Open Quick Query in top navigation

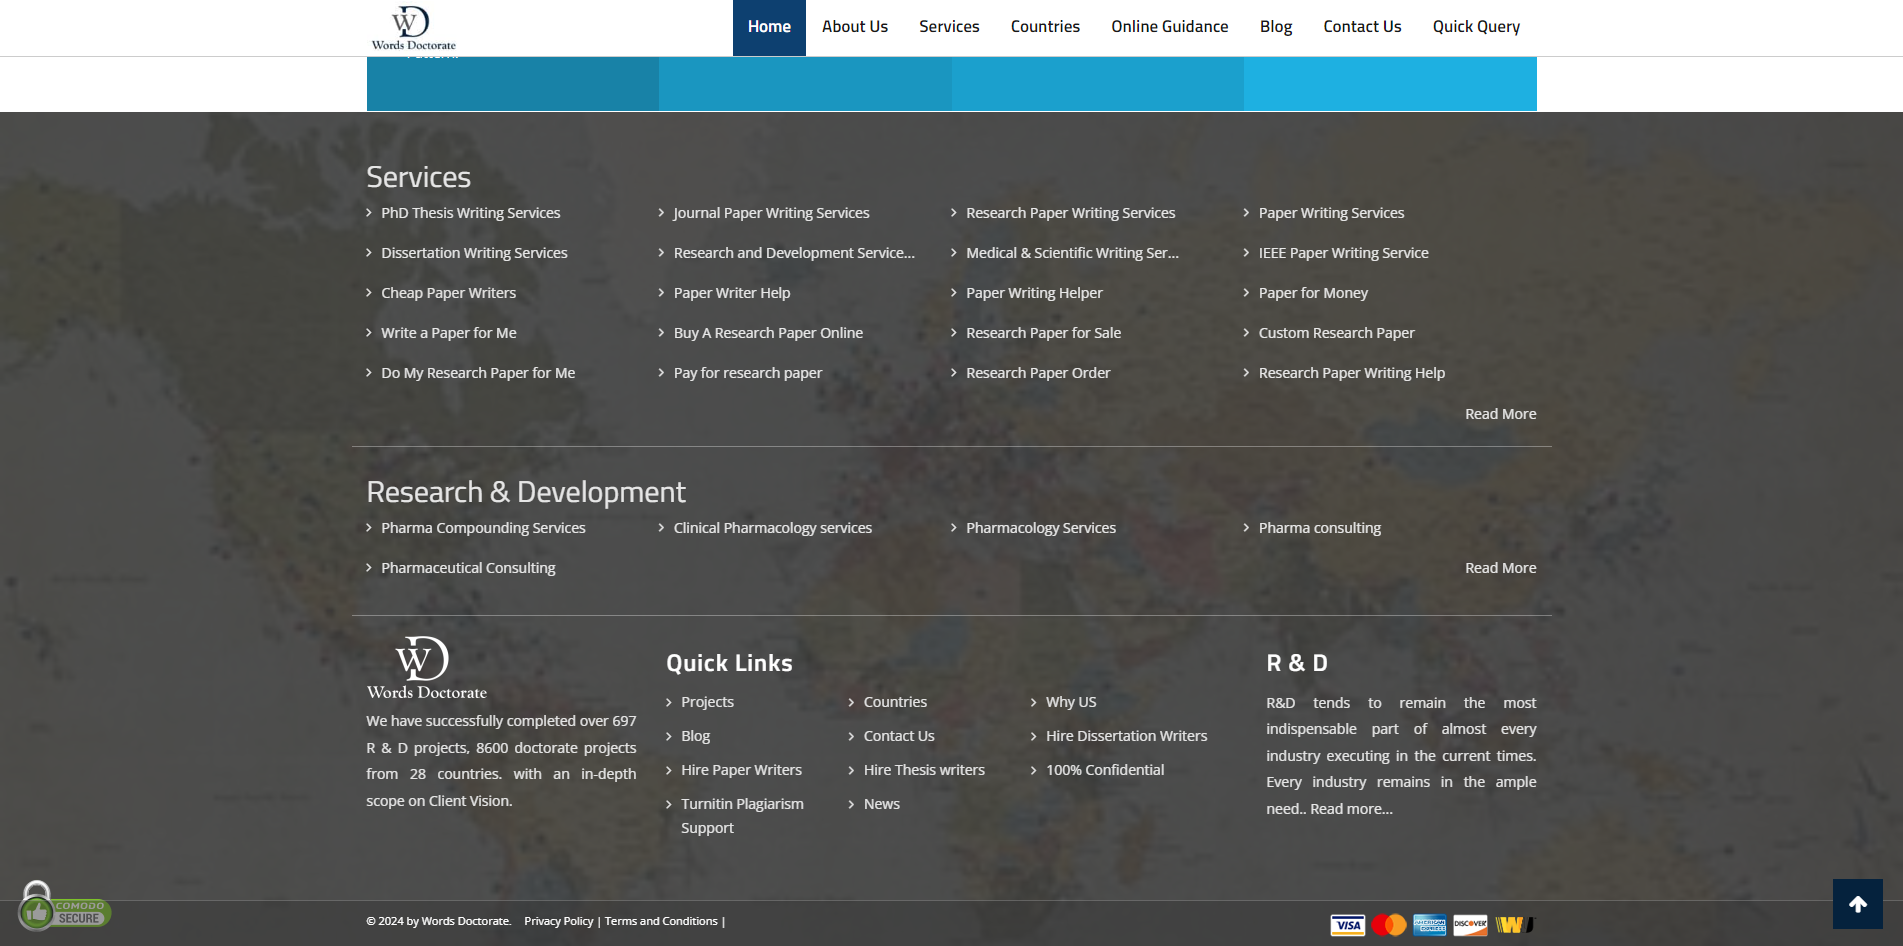(1476, 27)
